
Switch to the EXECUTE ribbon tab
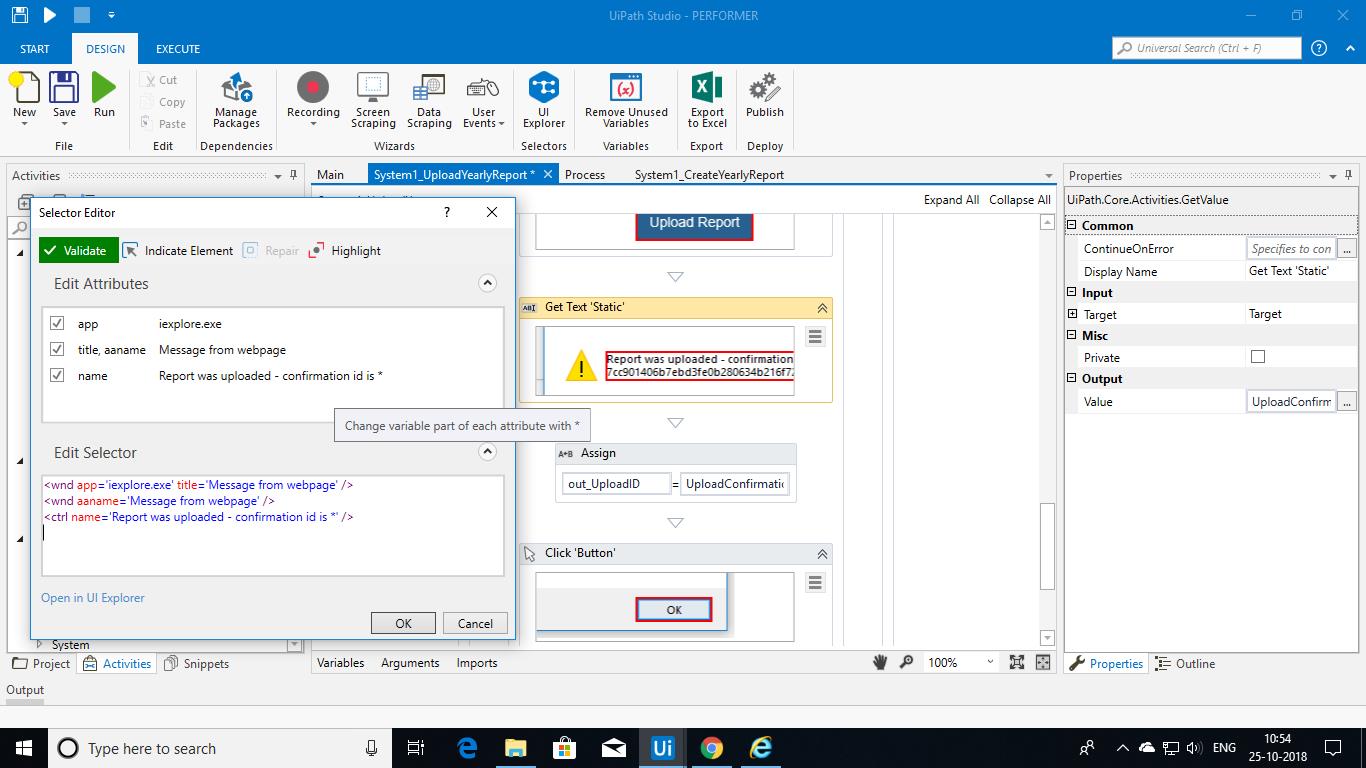coord(178,49)
